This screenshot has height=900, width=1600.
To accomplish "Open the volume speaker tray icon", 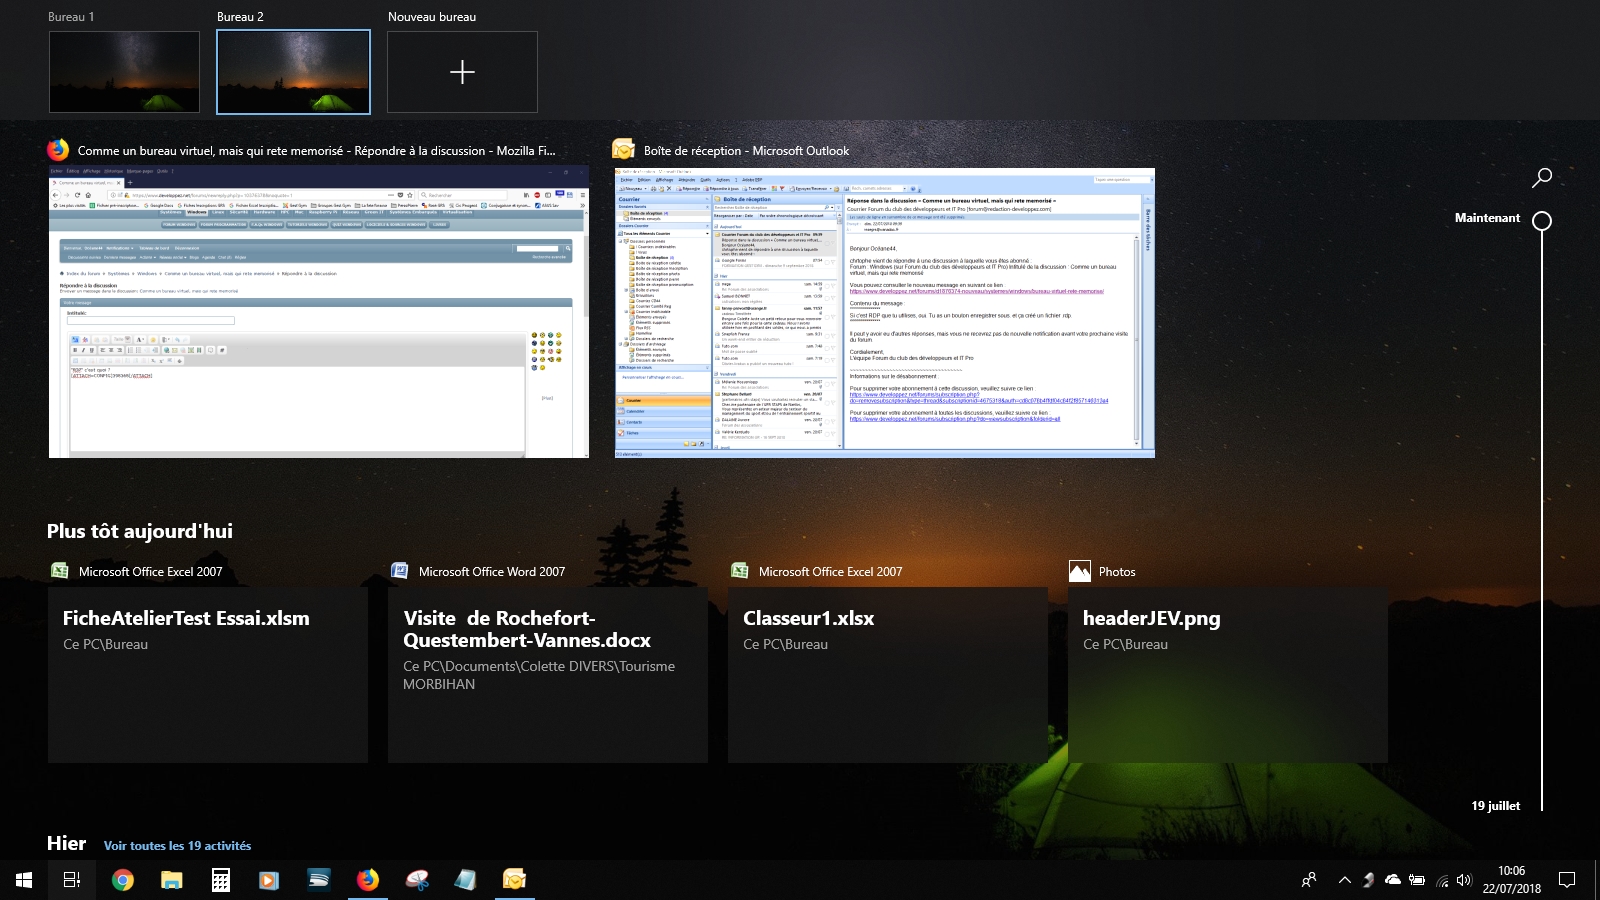I will pyautogui.click(x=1464, y=880).
